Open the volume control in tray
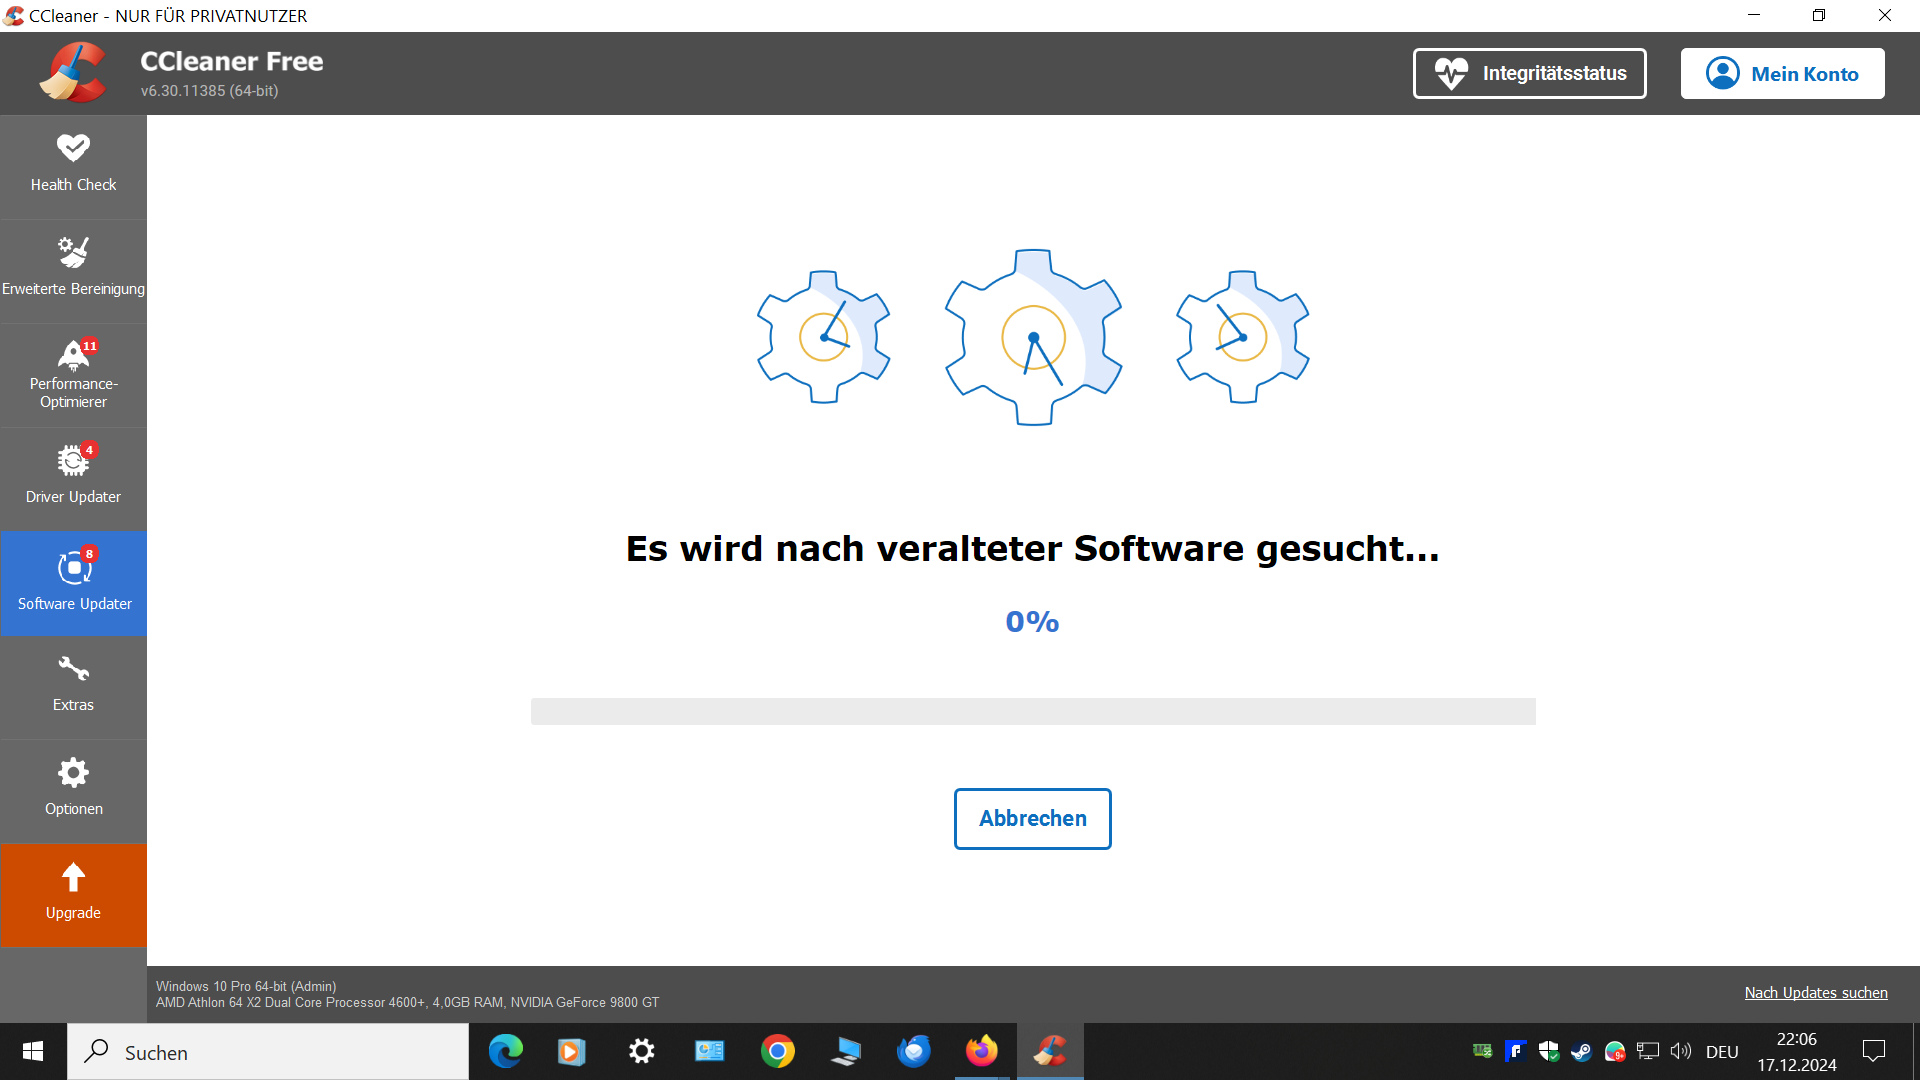1920x1080 pixels. pos(1680,1051)
